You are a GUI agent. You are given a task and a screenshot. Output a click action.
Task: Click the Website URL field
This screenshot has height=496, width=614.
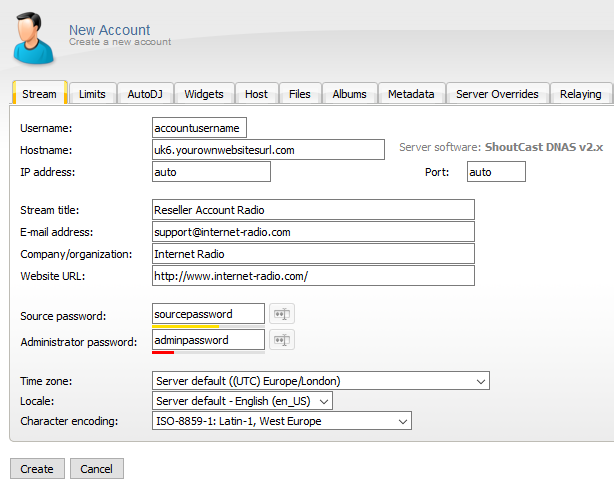coord(312,276)
